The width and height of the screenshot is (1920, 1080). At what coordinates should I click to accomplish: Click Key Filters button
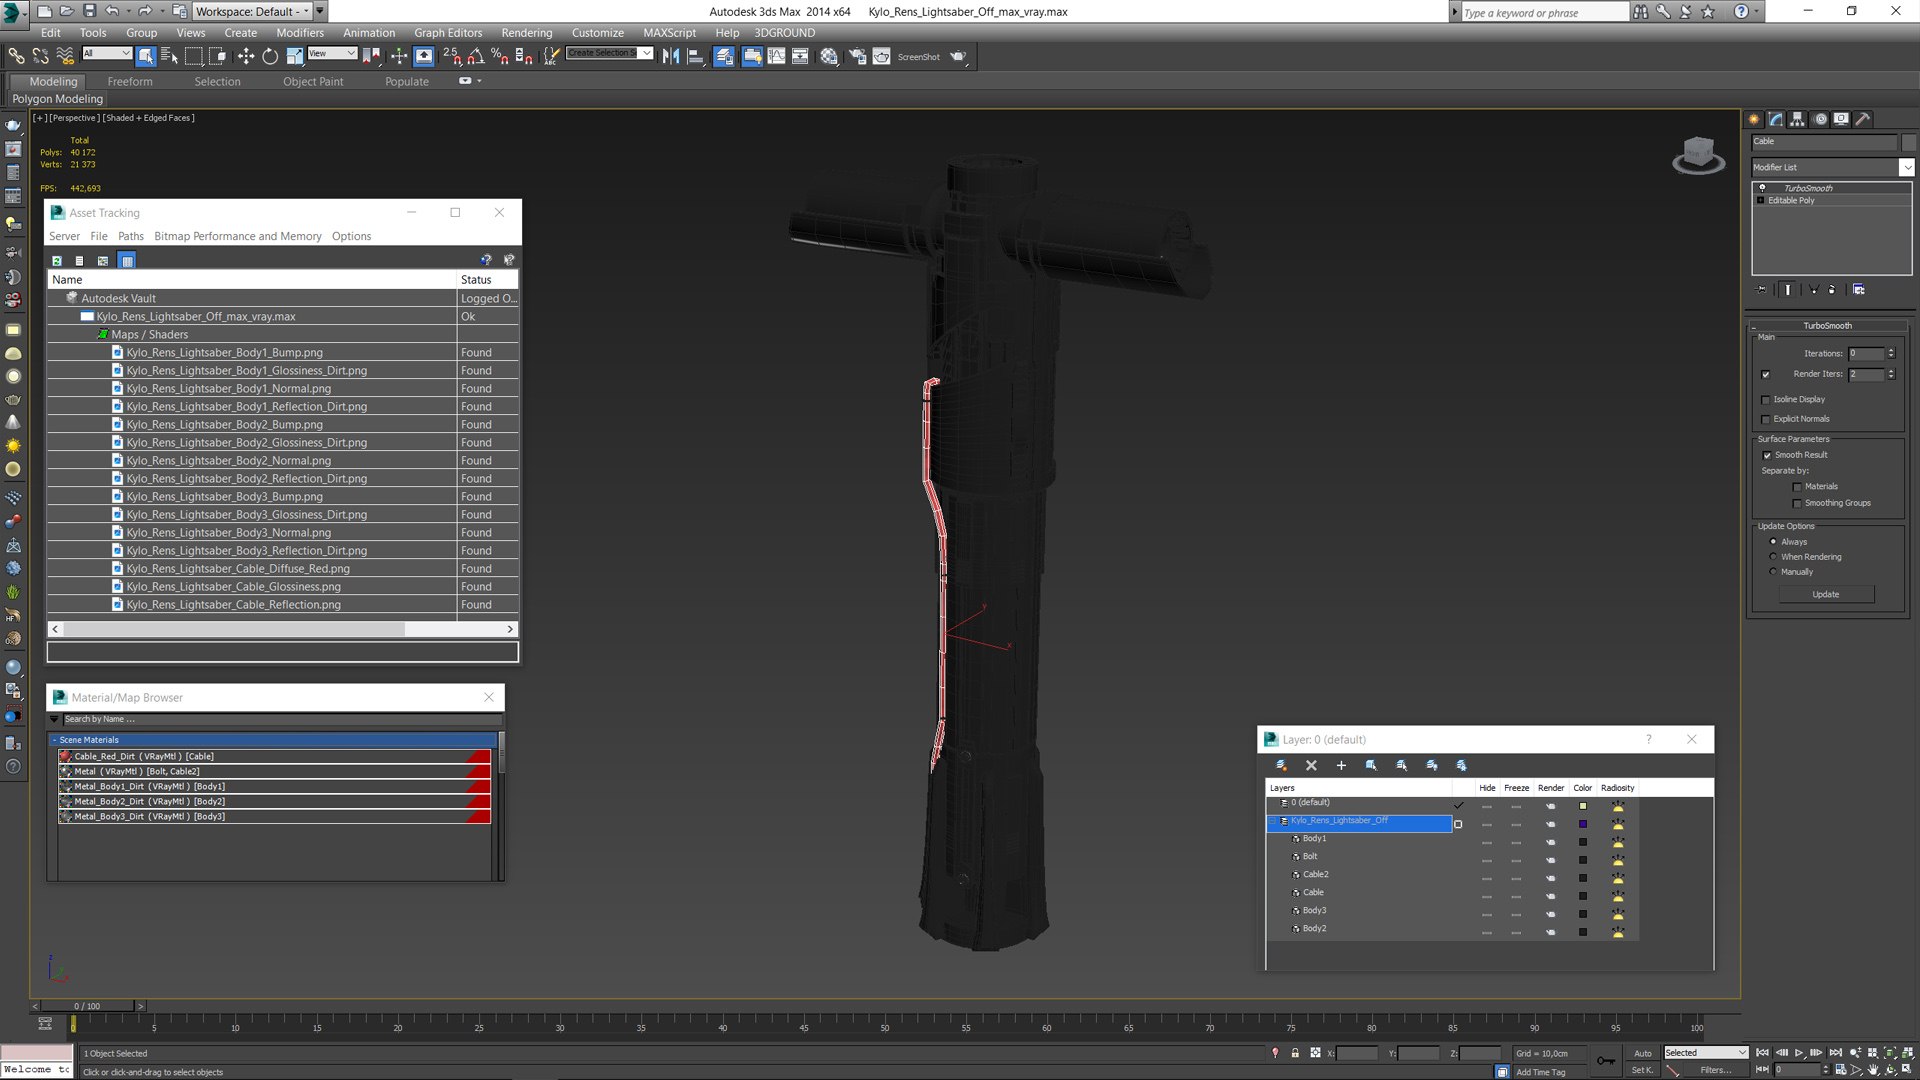pyautogui.click(x=1715, y=1070)
